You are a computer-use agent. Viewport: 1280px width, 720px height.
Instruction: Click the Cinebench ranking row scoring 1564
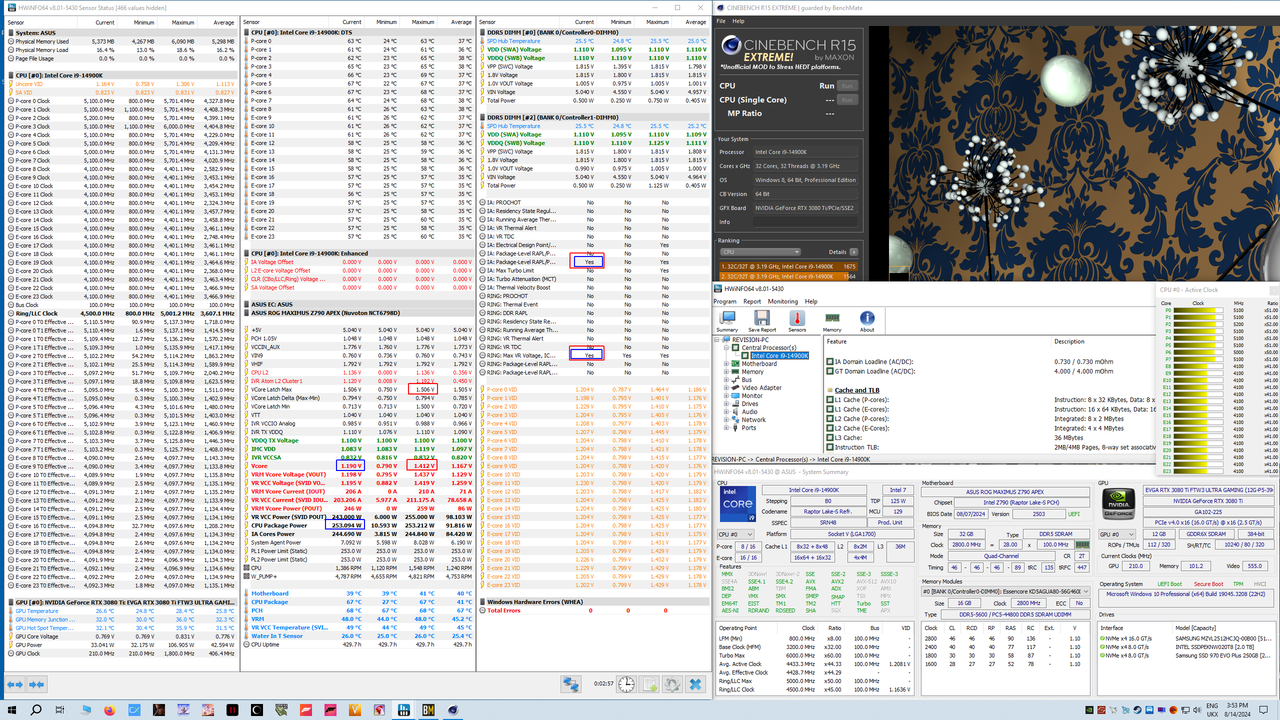789,276
